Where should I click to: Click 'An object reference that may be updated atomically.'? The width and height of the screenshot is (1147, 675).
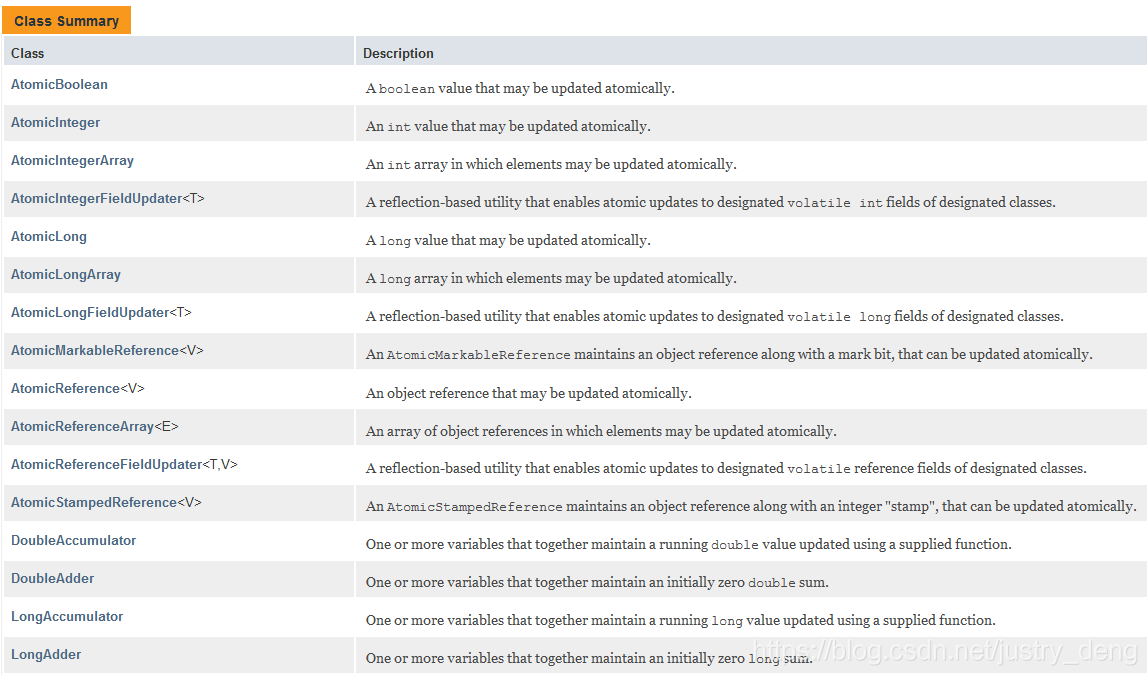[529, 393]
